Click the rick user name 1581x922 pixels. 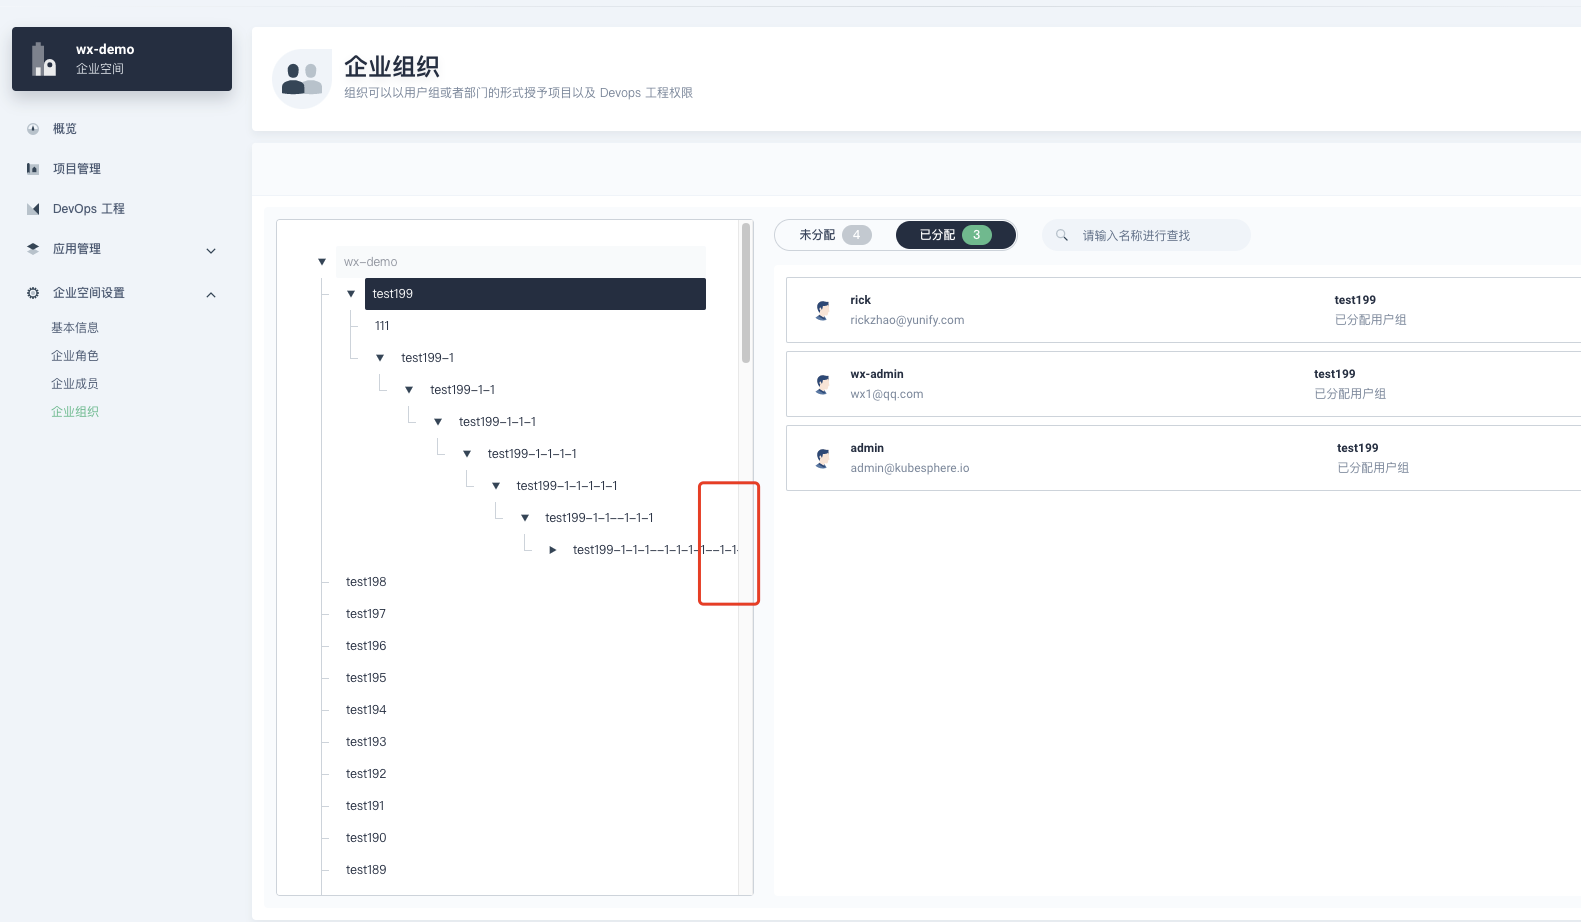(x=861, y=300)
